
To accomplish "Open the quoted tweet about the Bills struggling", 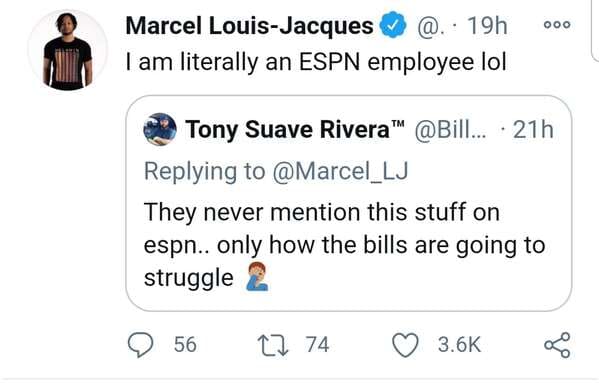I will click(348, 203).
